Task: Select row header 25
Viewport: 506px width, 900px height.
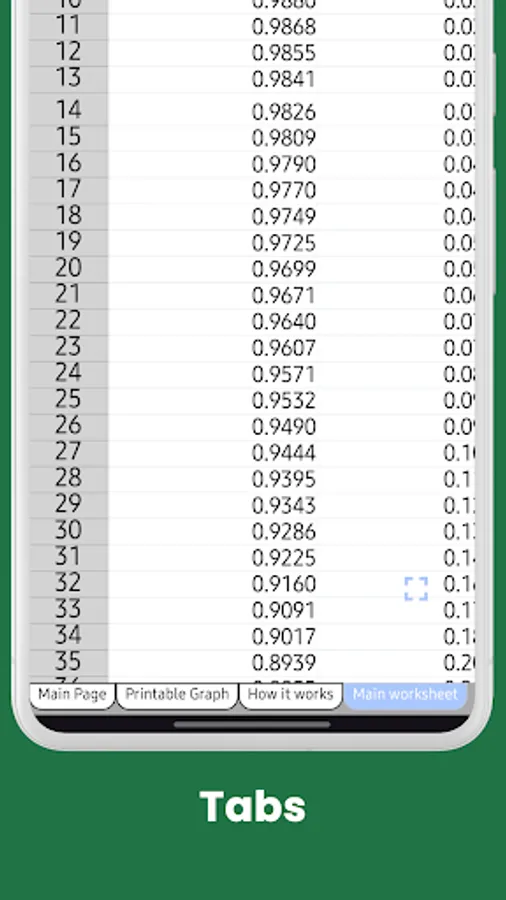Action: (x=68, y=401)
